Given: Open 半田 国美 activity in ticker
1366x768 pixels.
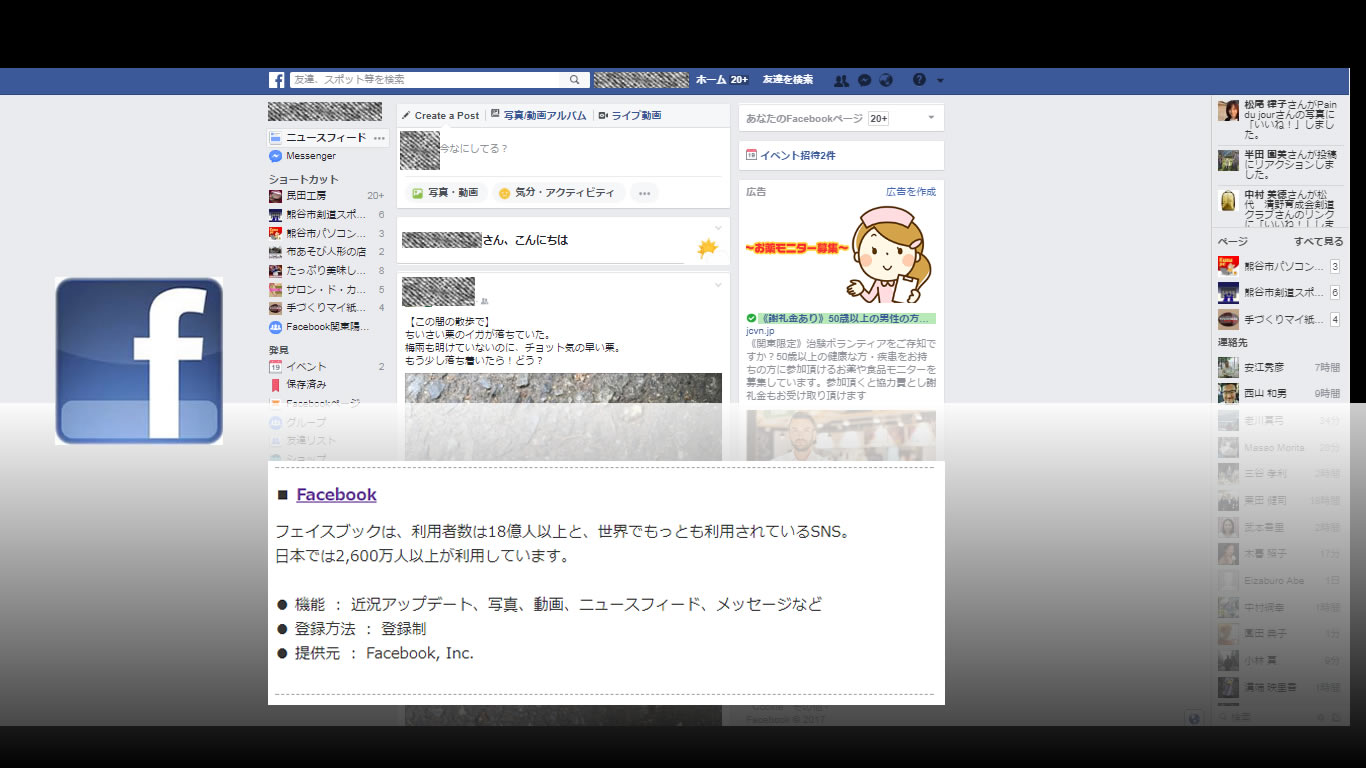Looking at the screenshot, I should pos(1279,164).
